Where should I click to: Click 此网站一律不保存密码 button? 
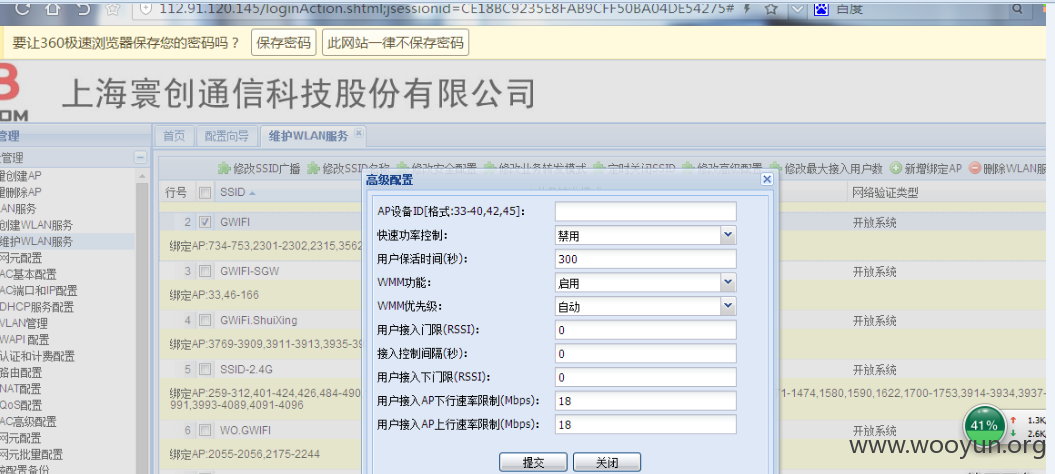point(396,43)
